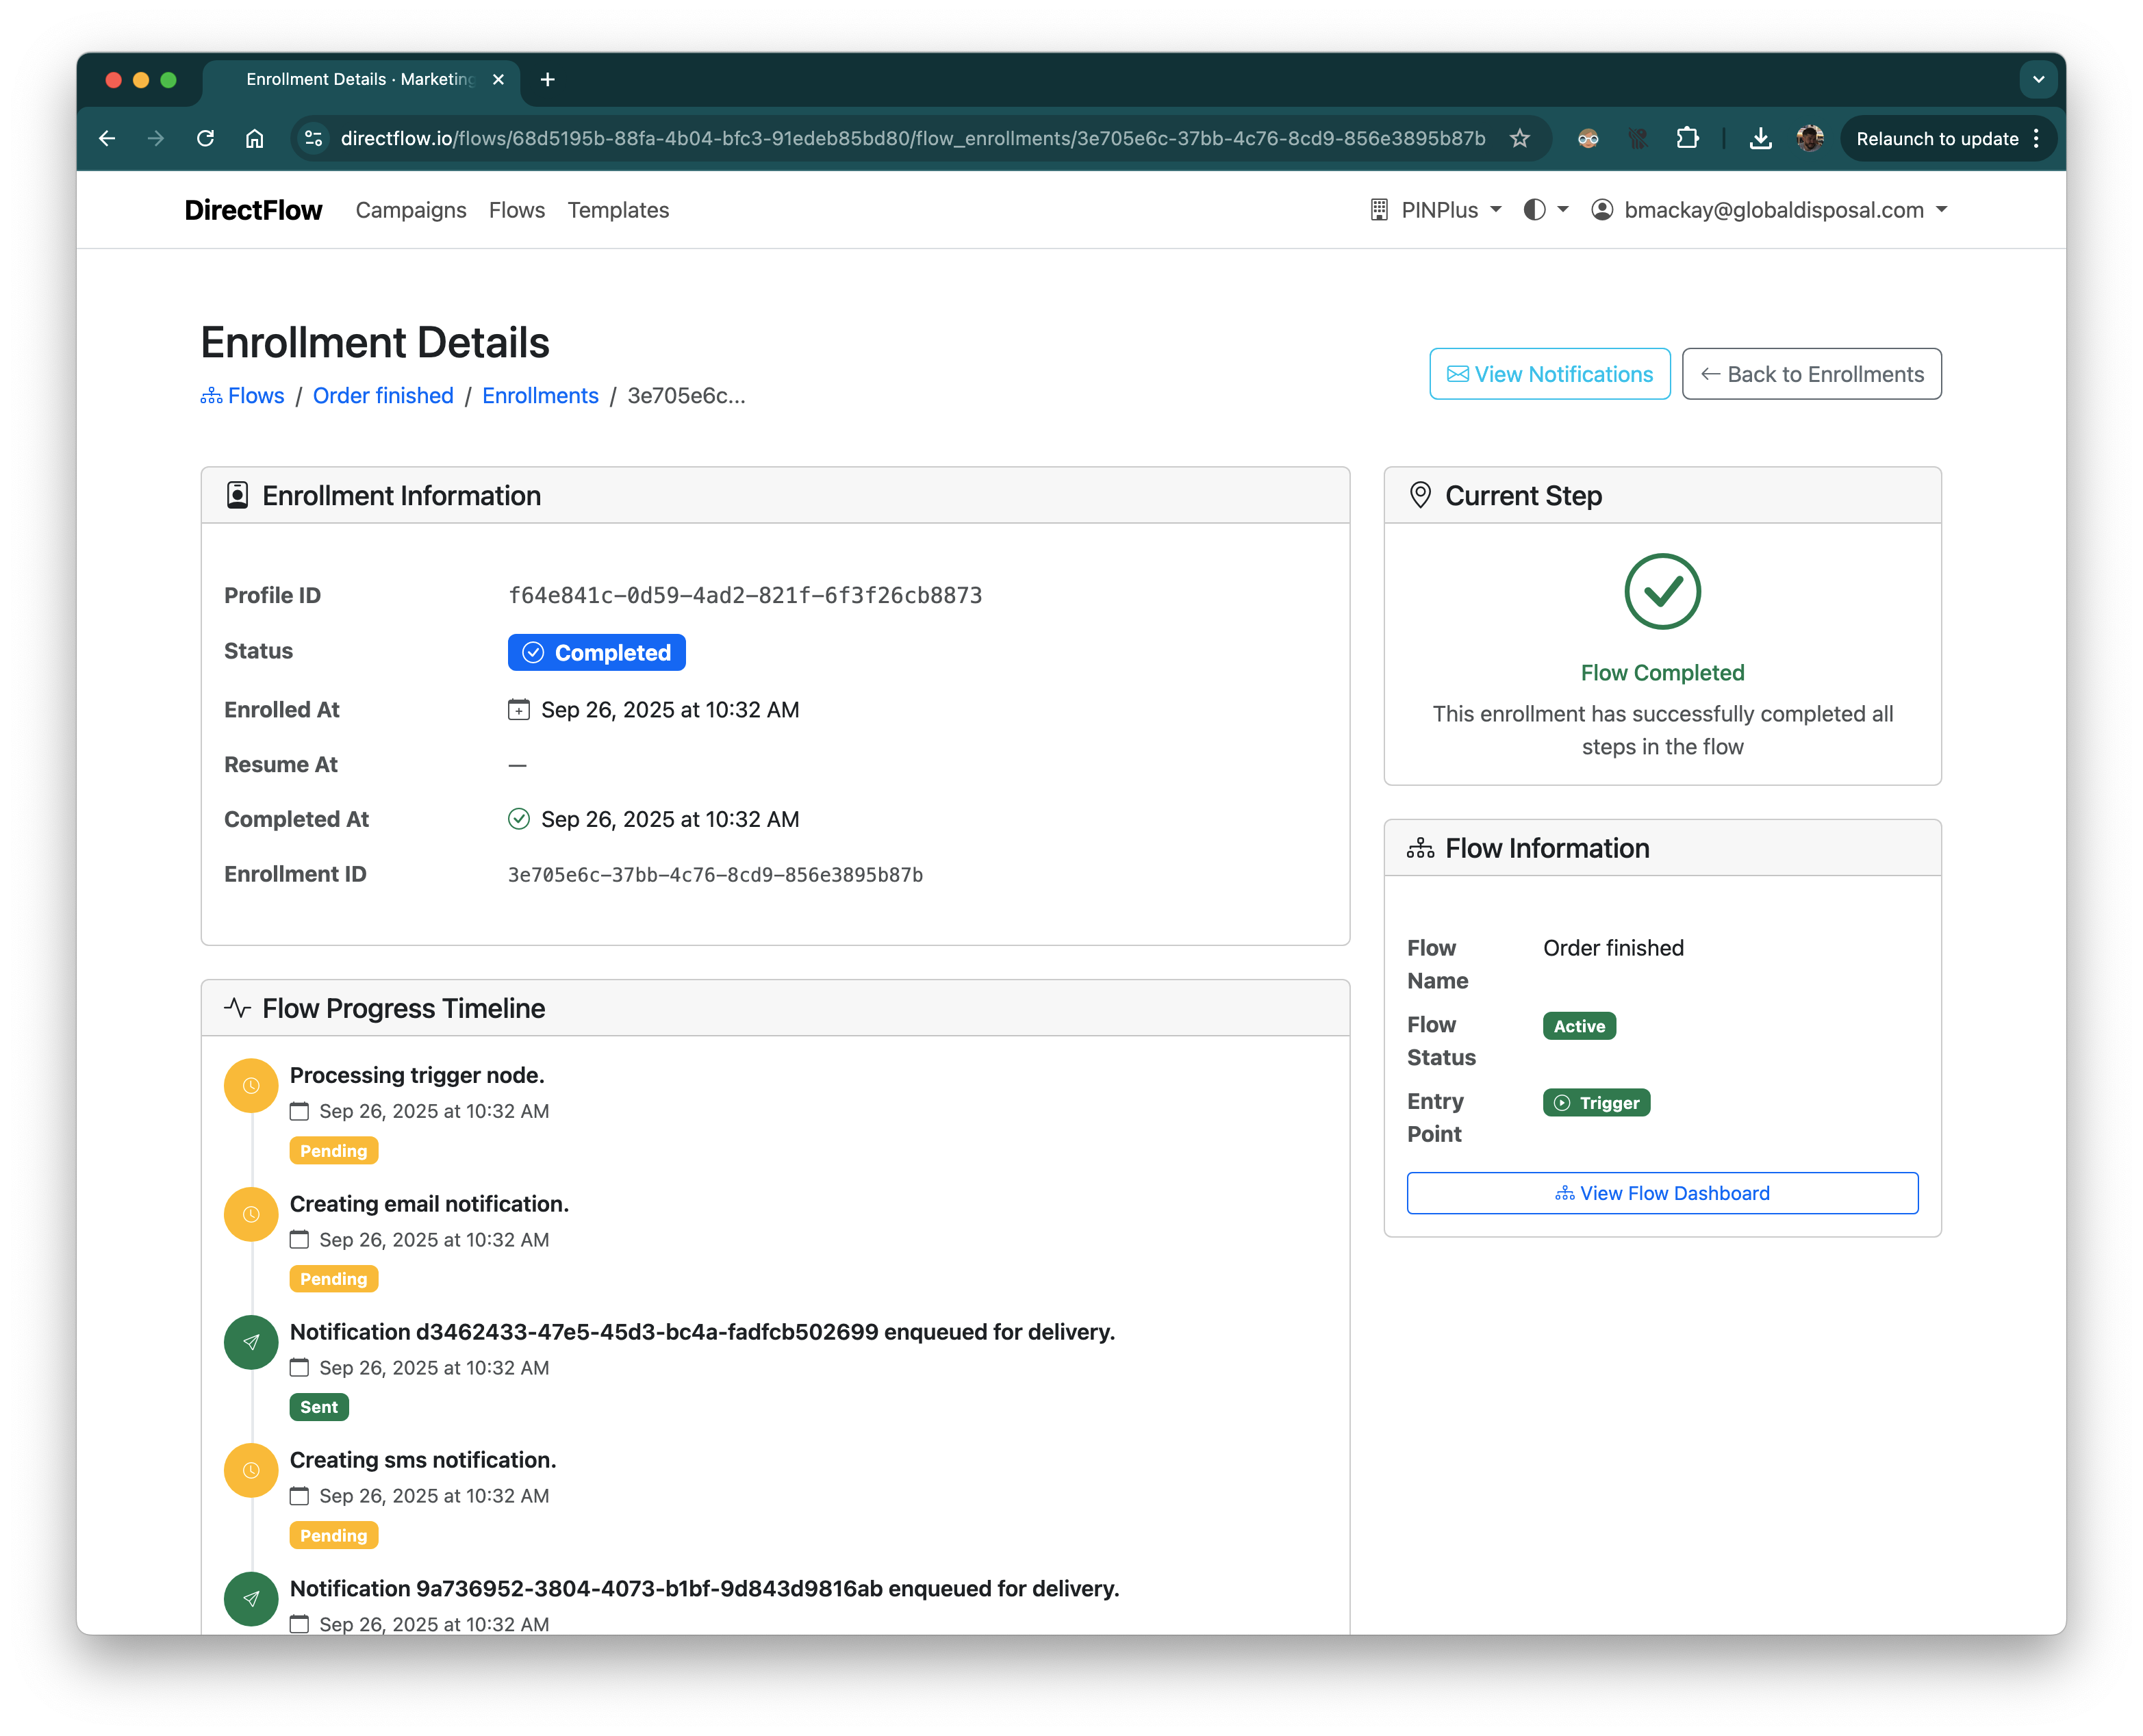Click the home icon in toolbar

tap(255, 138)
